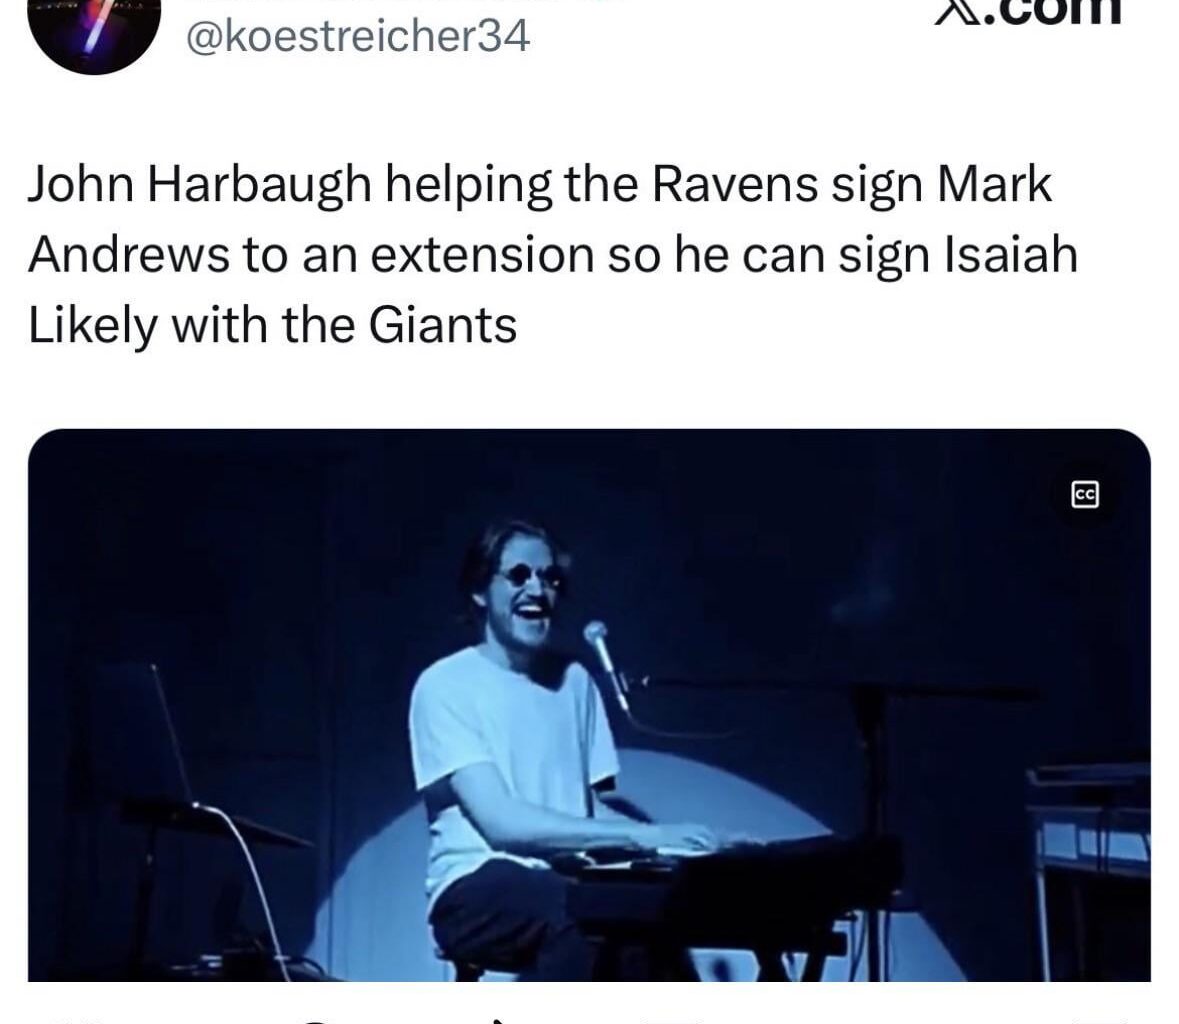The height and width of the screenshot is (1024, 1179).
Task: Click the word "Giants" in the tweet
Action: pos(442,326)
